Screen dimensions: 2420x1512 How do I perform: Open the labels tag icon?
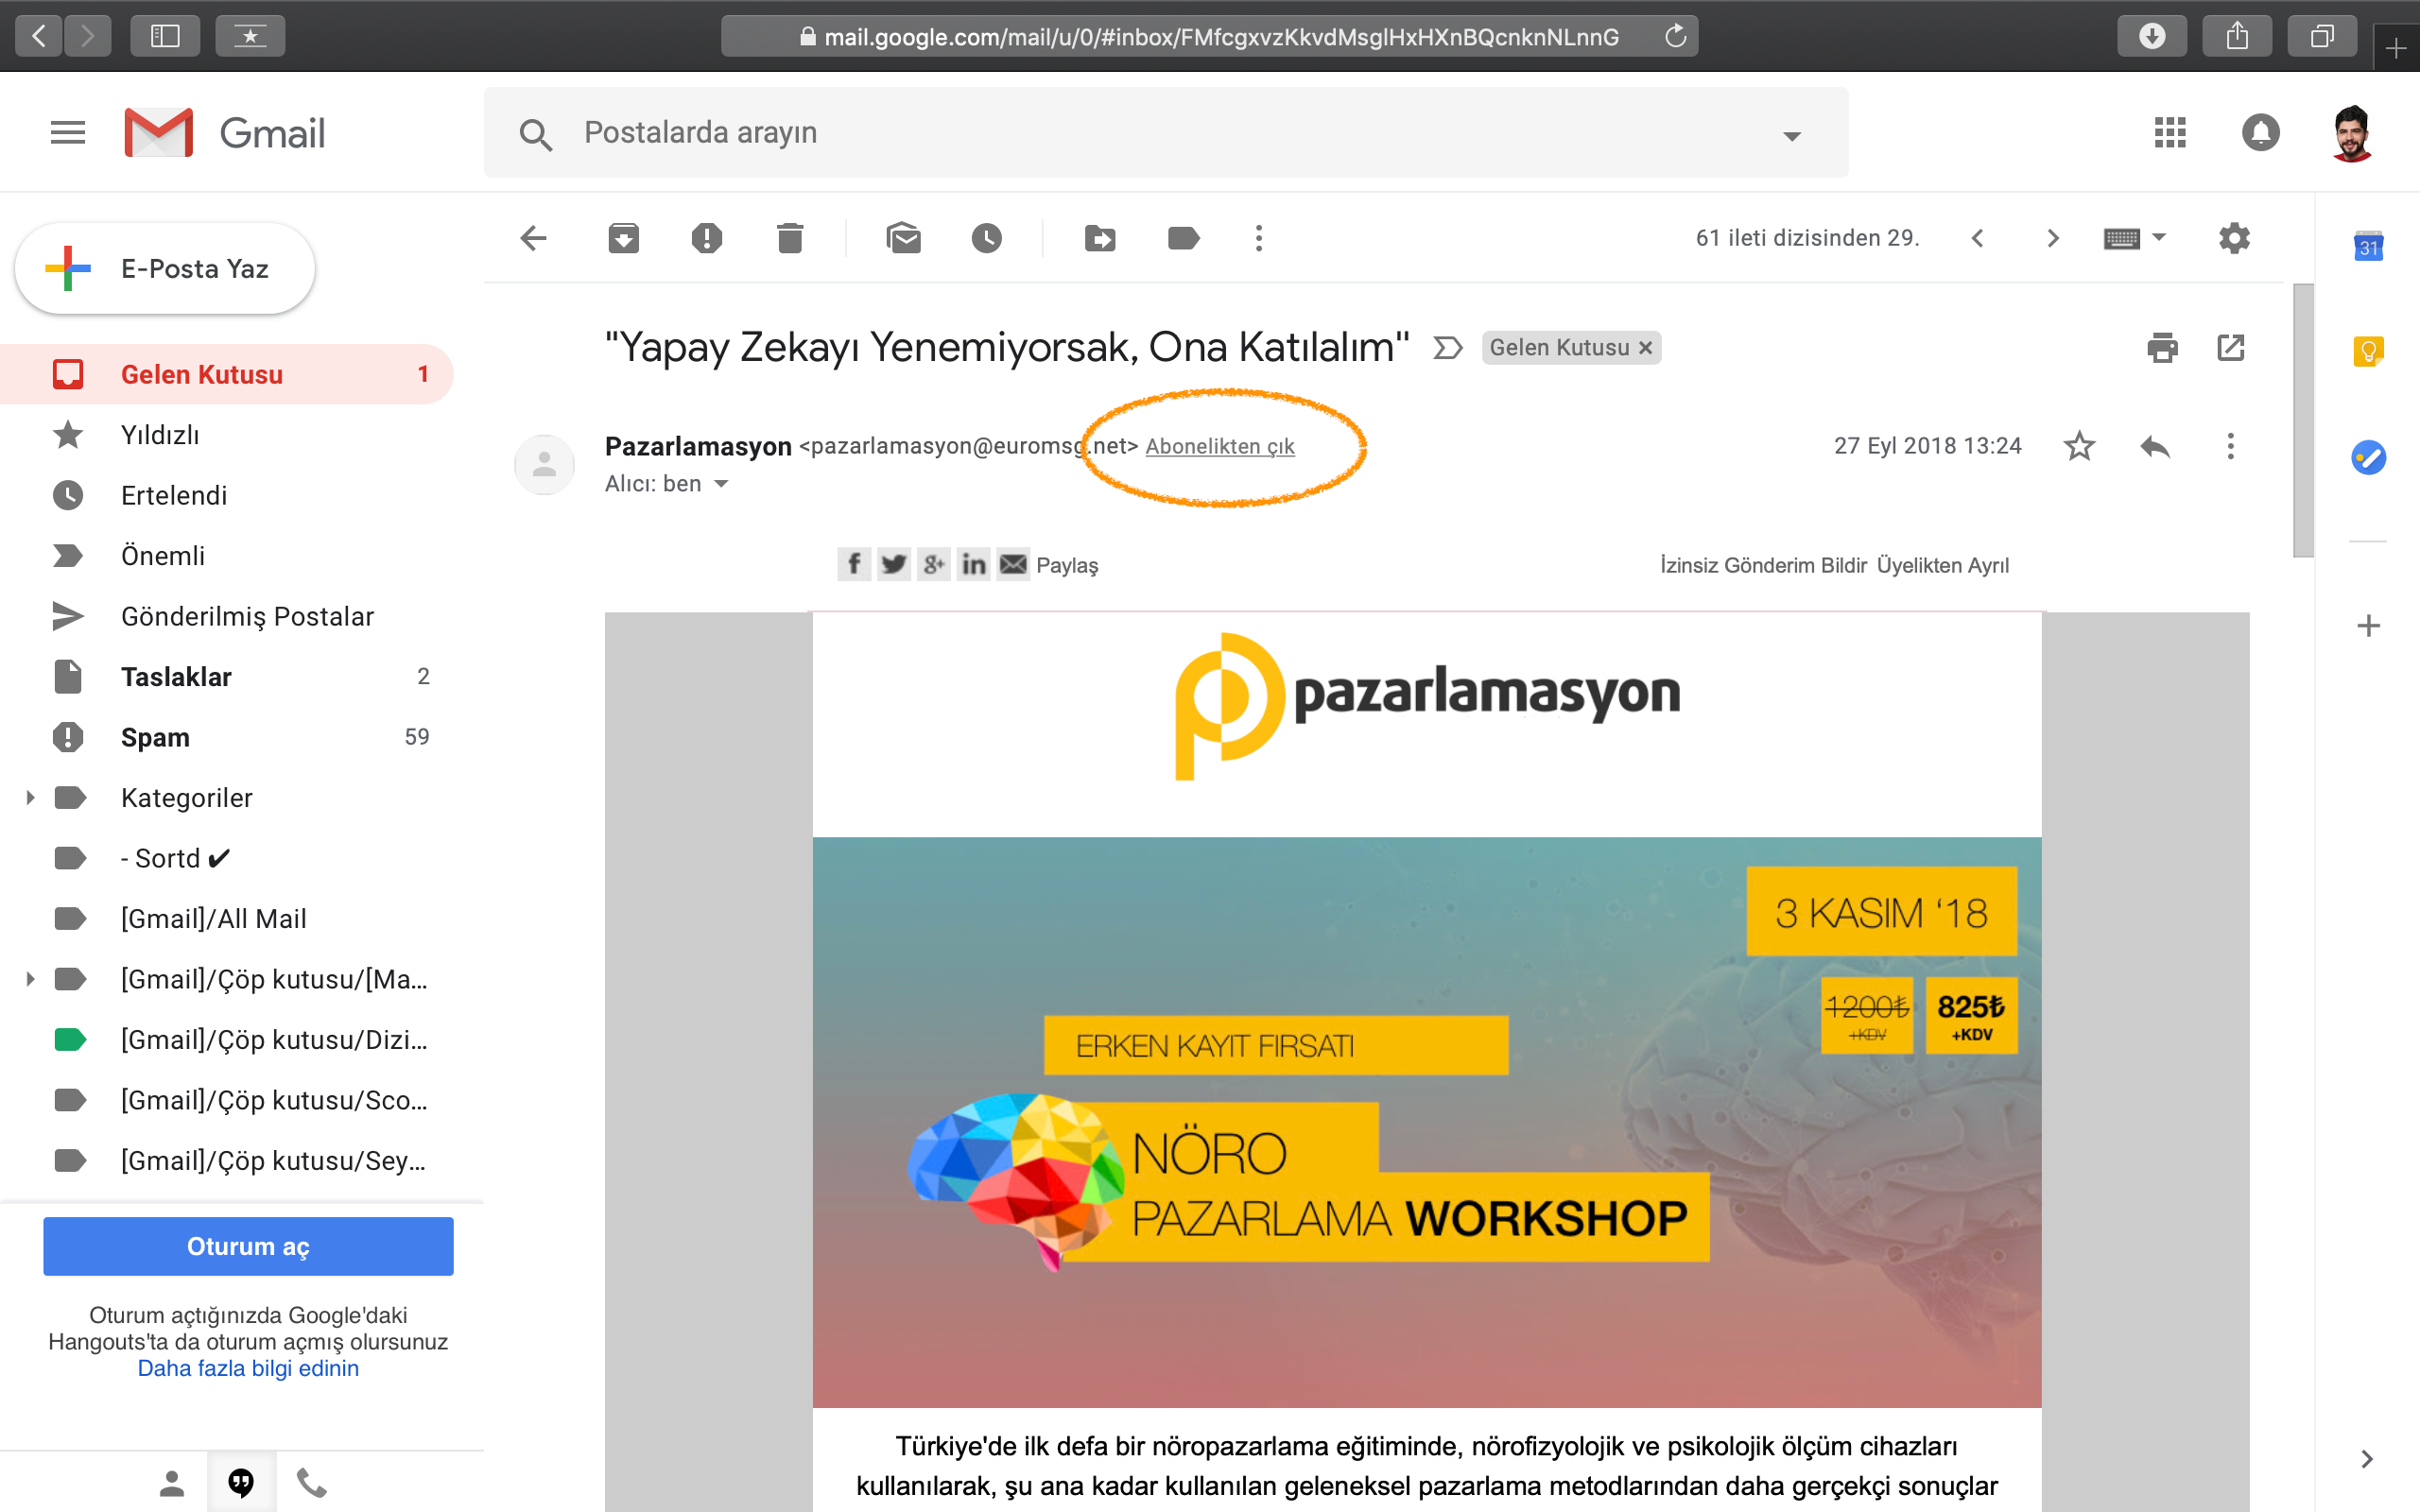(x=1183, y=238)
